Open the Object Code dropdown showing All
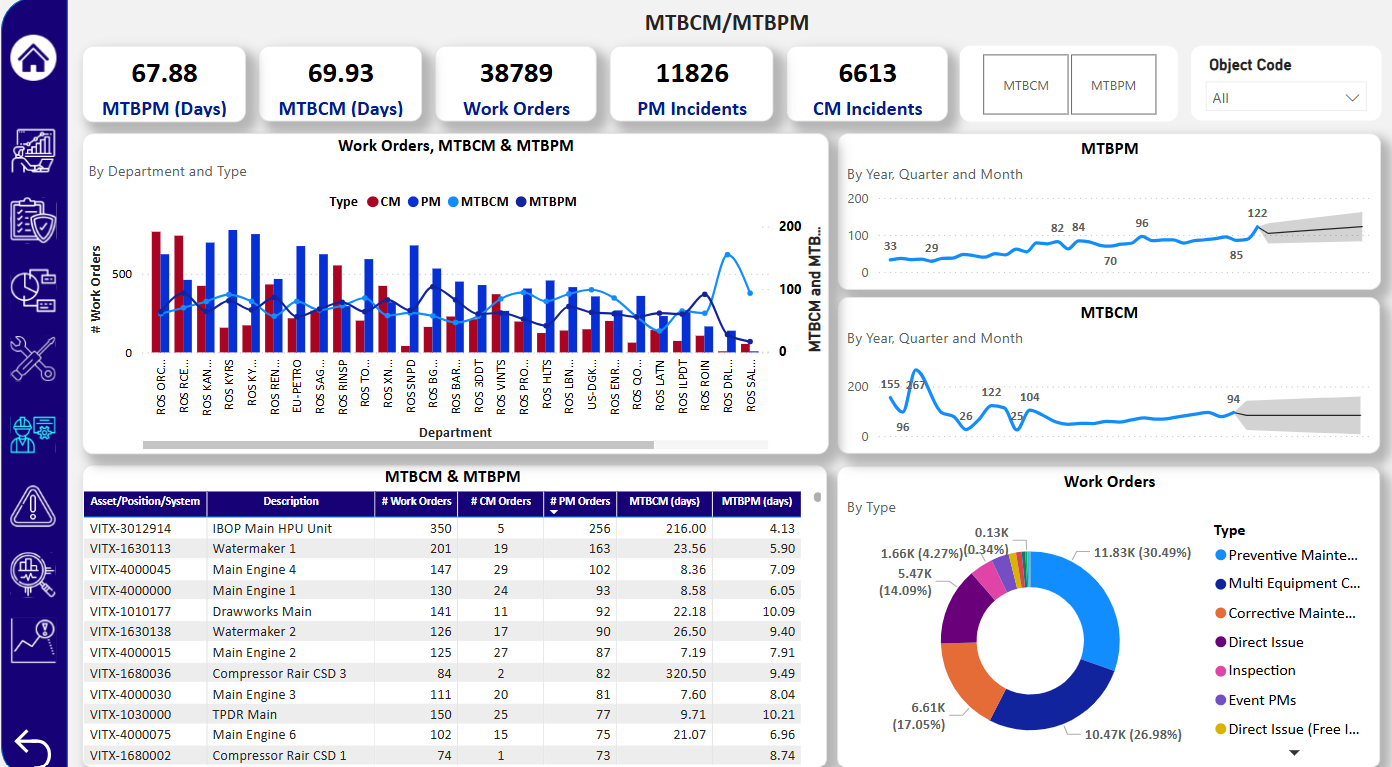The height and width of the screenshot is (767, 1392). point(1286,96)
